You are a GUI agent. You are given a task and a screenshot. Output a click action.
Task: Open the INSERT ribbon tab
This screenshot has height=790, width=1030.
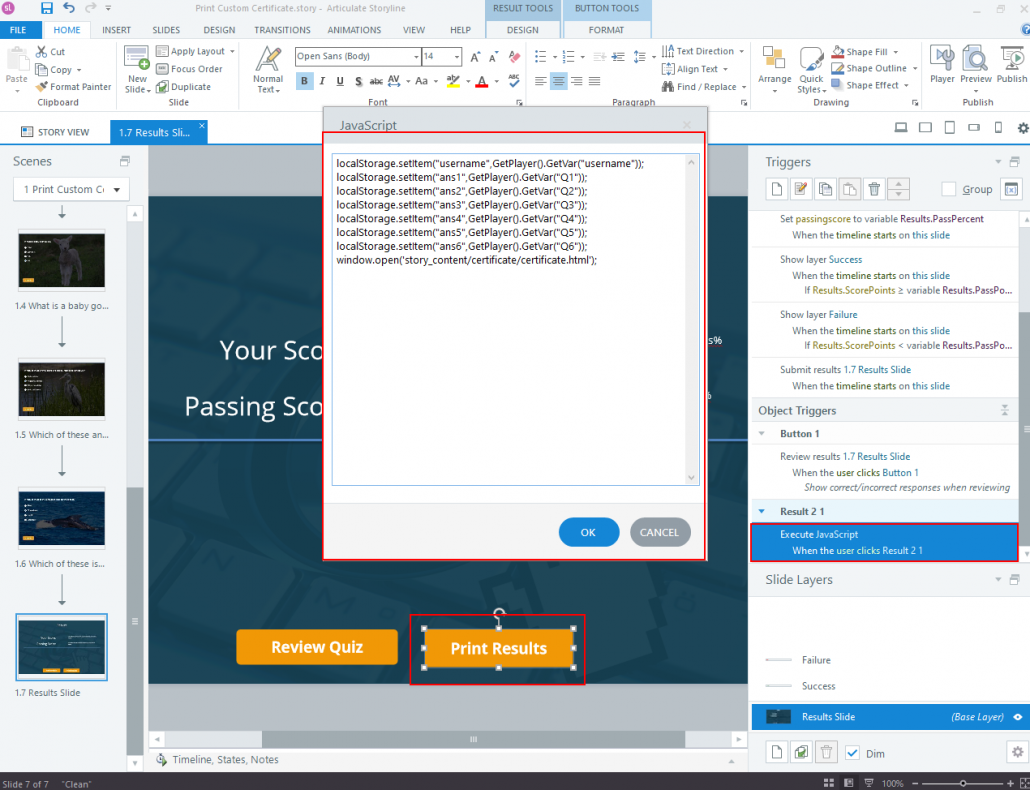pyautogui.click(x=116, y=29)
